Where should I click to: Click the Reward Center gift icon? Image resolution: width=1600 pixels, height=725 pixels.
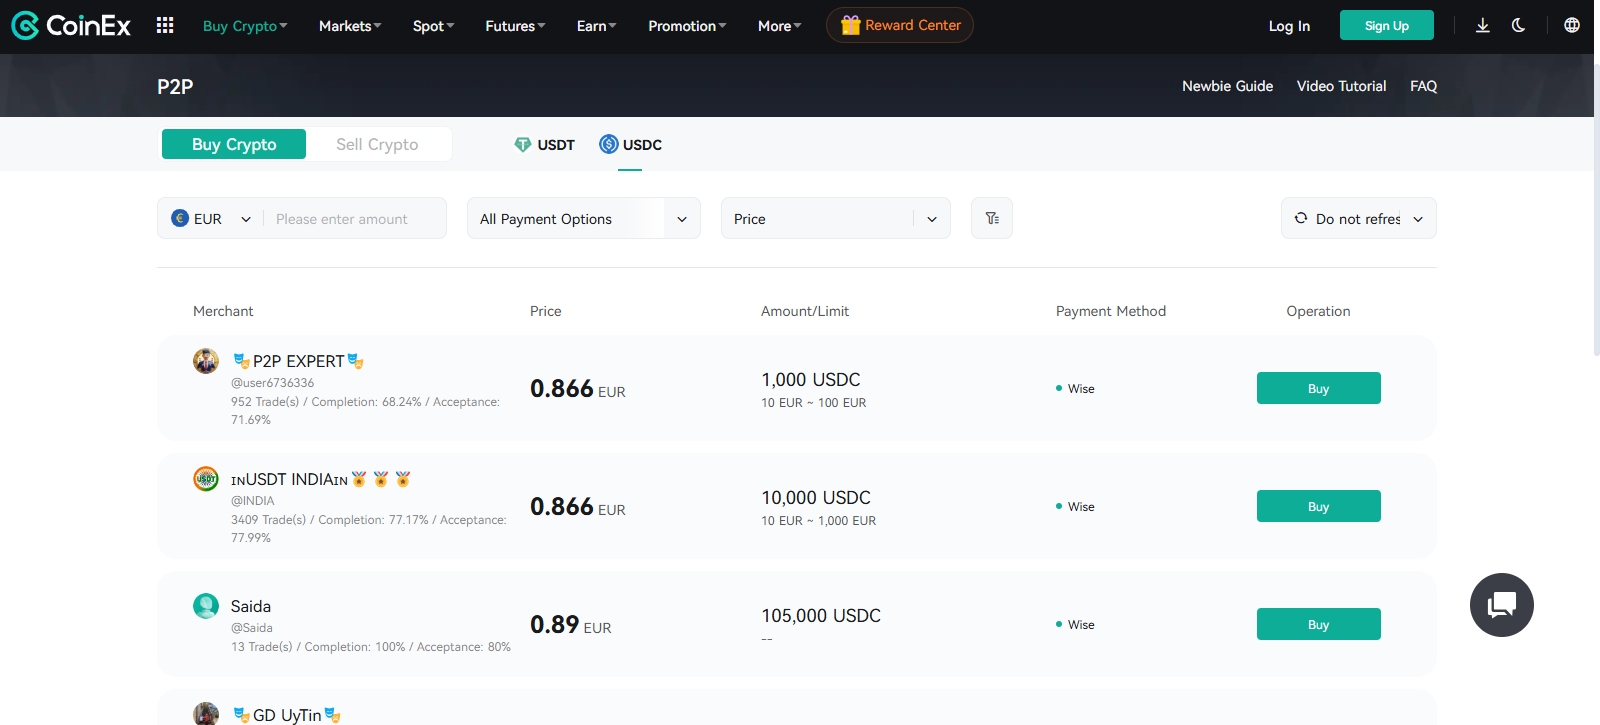tap(851, 25)
